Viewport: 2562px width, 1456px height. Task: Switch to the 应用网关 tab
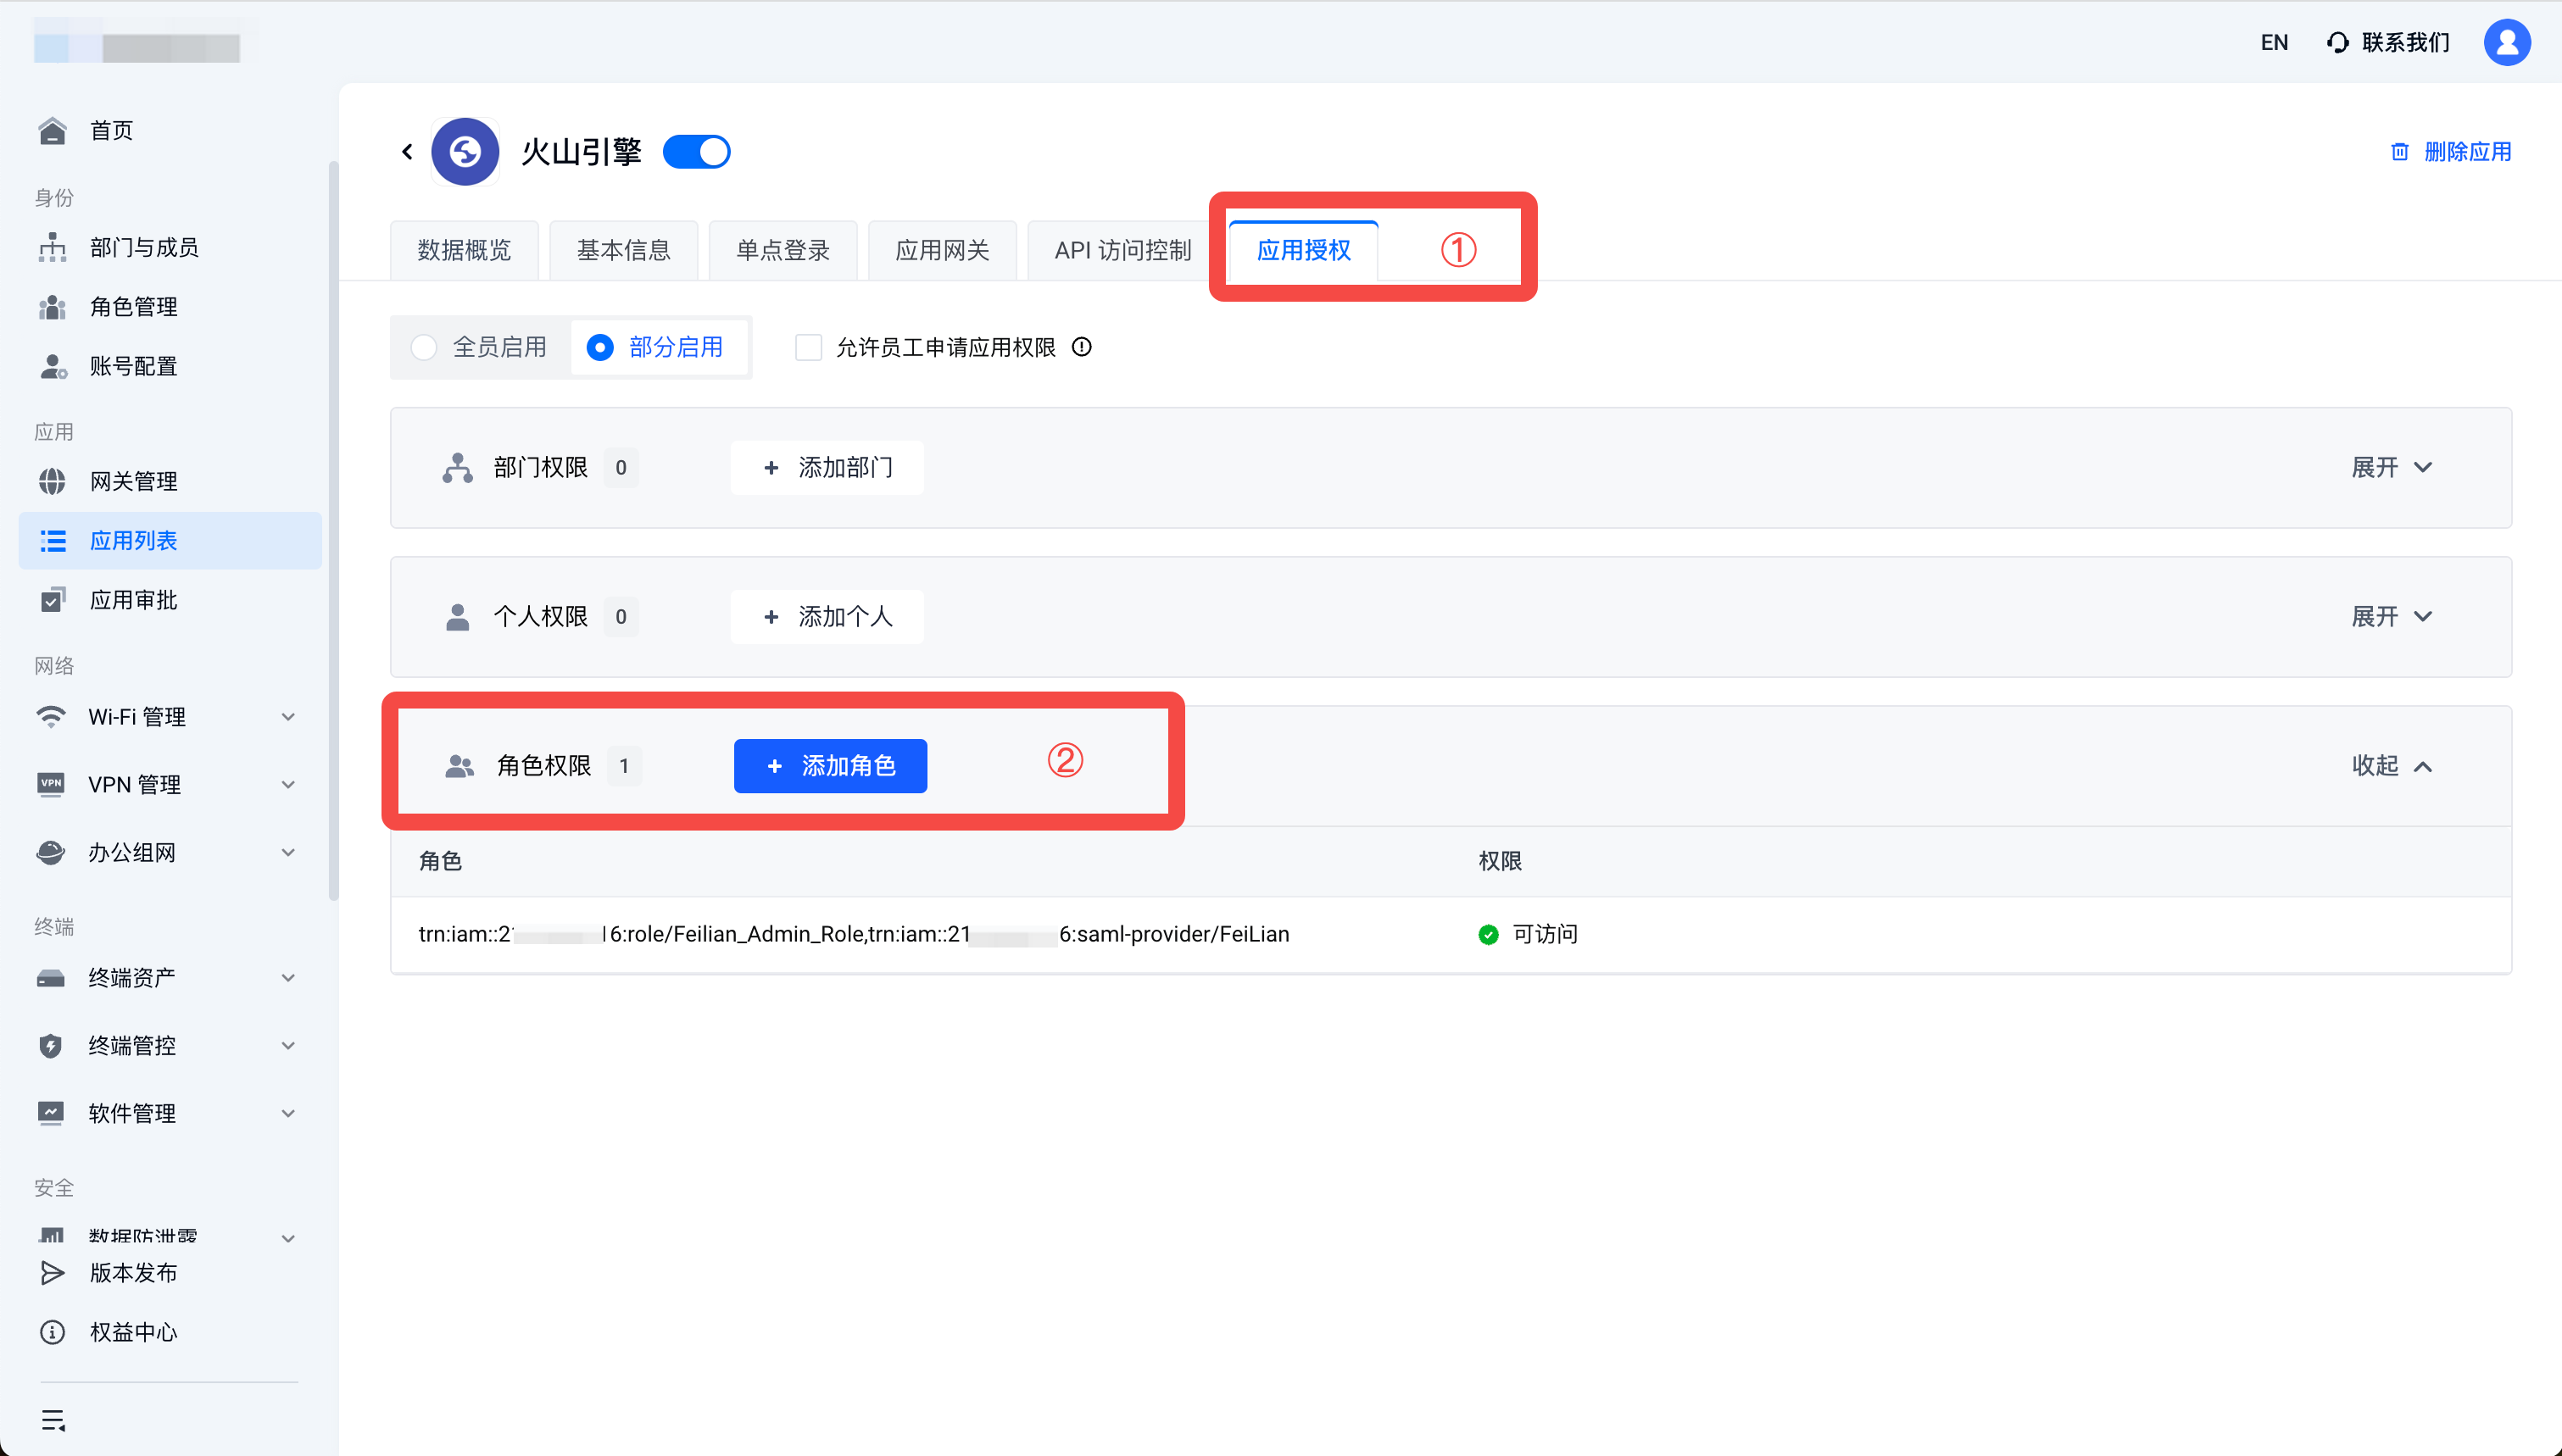click(x=942, y=250)
